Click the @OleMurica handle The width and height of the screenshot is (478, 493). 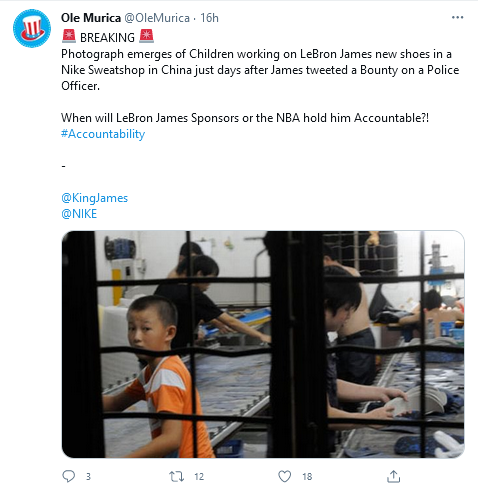pyautogui.click(x=157, y=18)
